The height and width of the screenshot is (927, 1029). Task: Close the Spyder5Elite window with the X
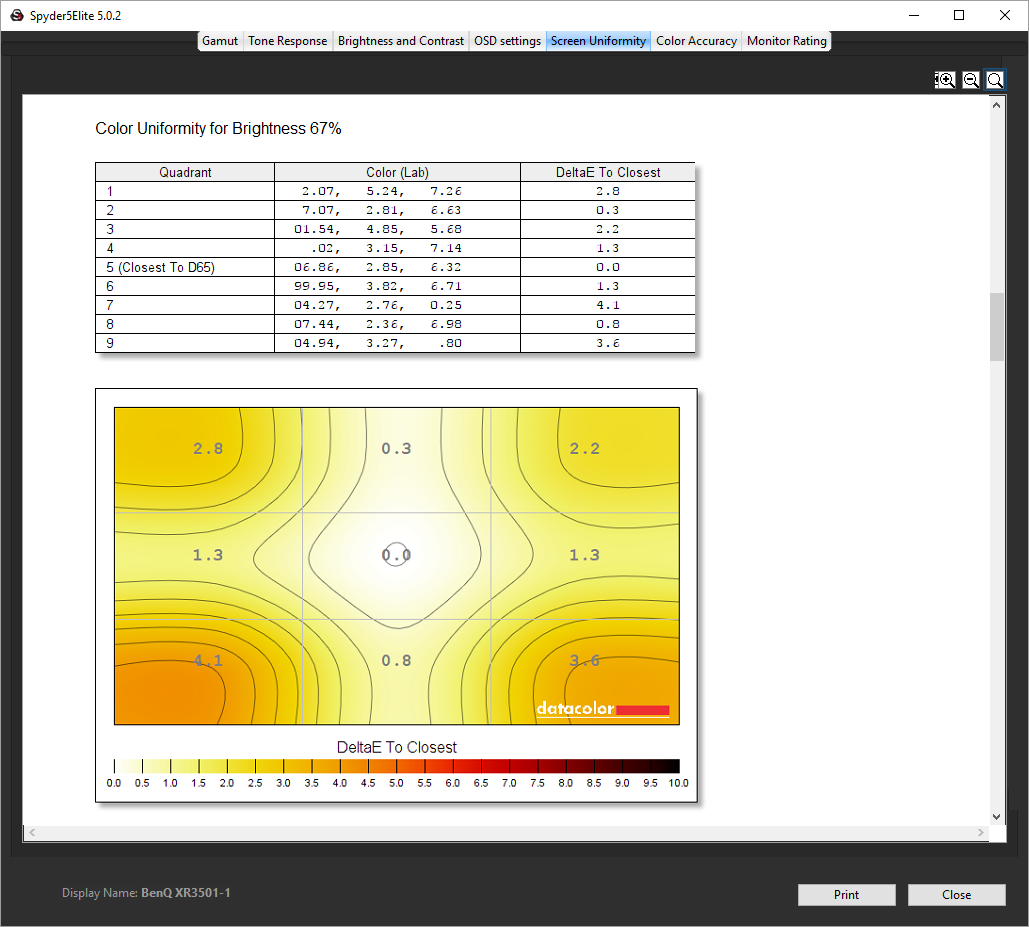1005,15
